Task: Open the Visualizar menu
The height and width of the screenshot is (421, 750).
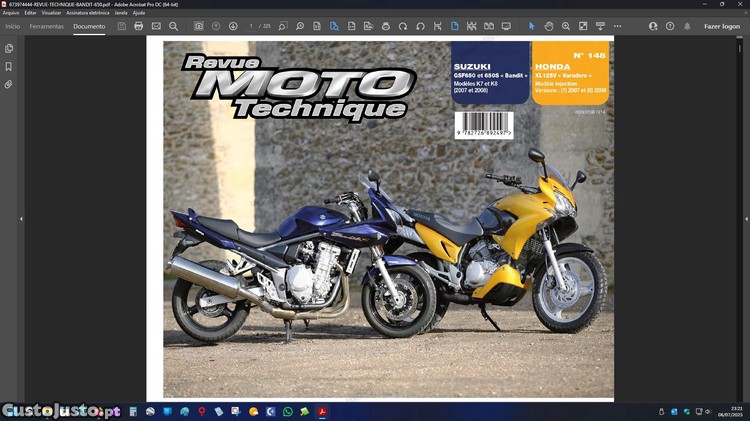Action: [x=51, y=13]
